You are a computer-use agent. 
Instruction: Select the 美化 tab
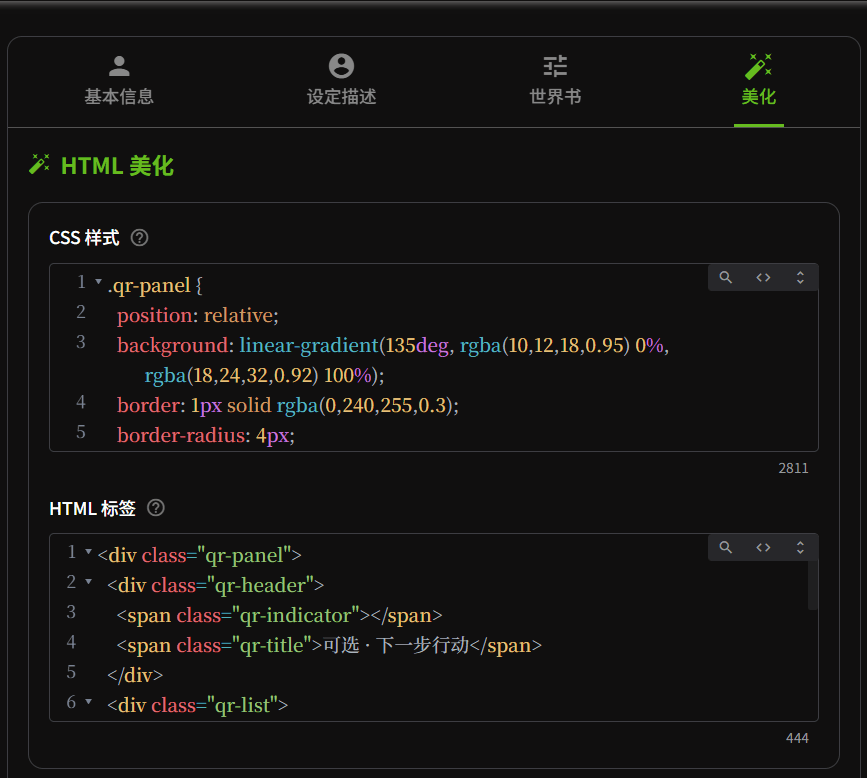(758, 81)
